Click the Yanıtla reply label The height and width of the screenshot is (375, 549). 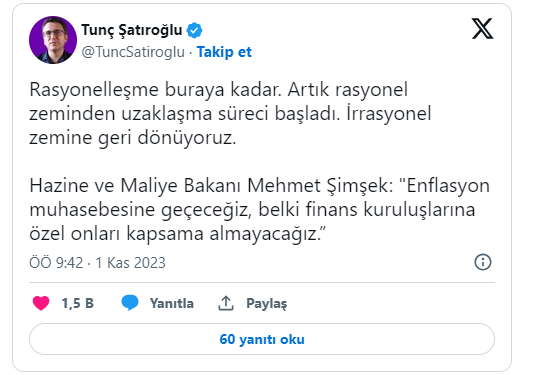[x=172, y=303]
